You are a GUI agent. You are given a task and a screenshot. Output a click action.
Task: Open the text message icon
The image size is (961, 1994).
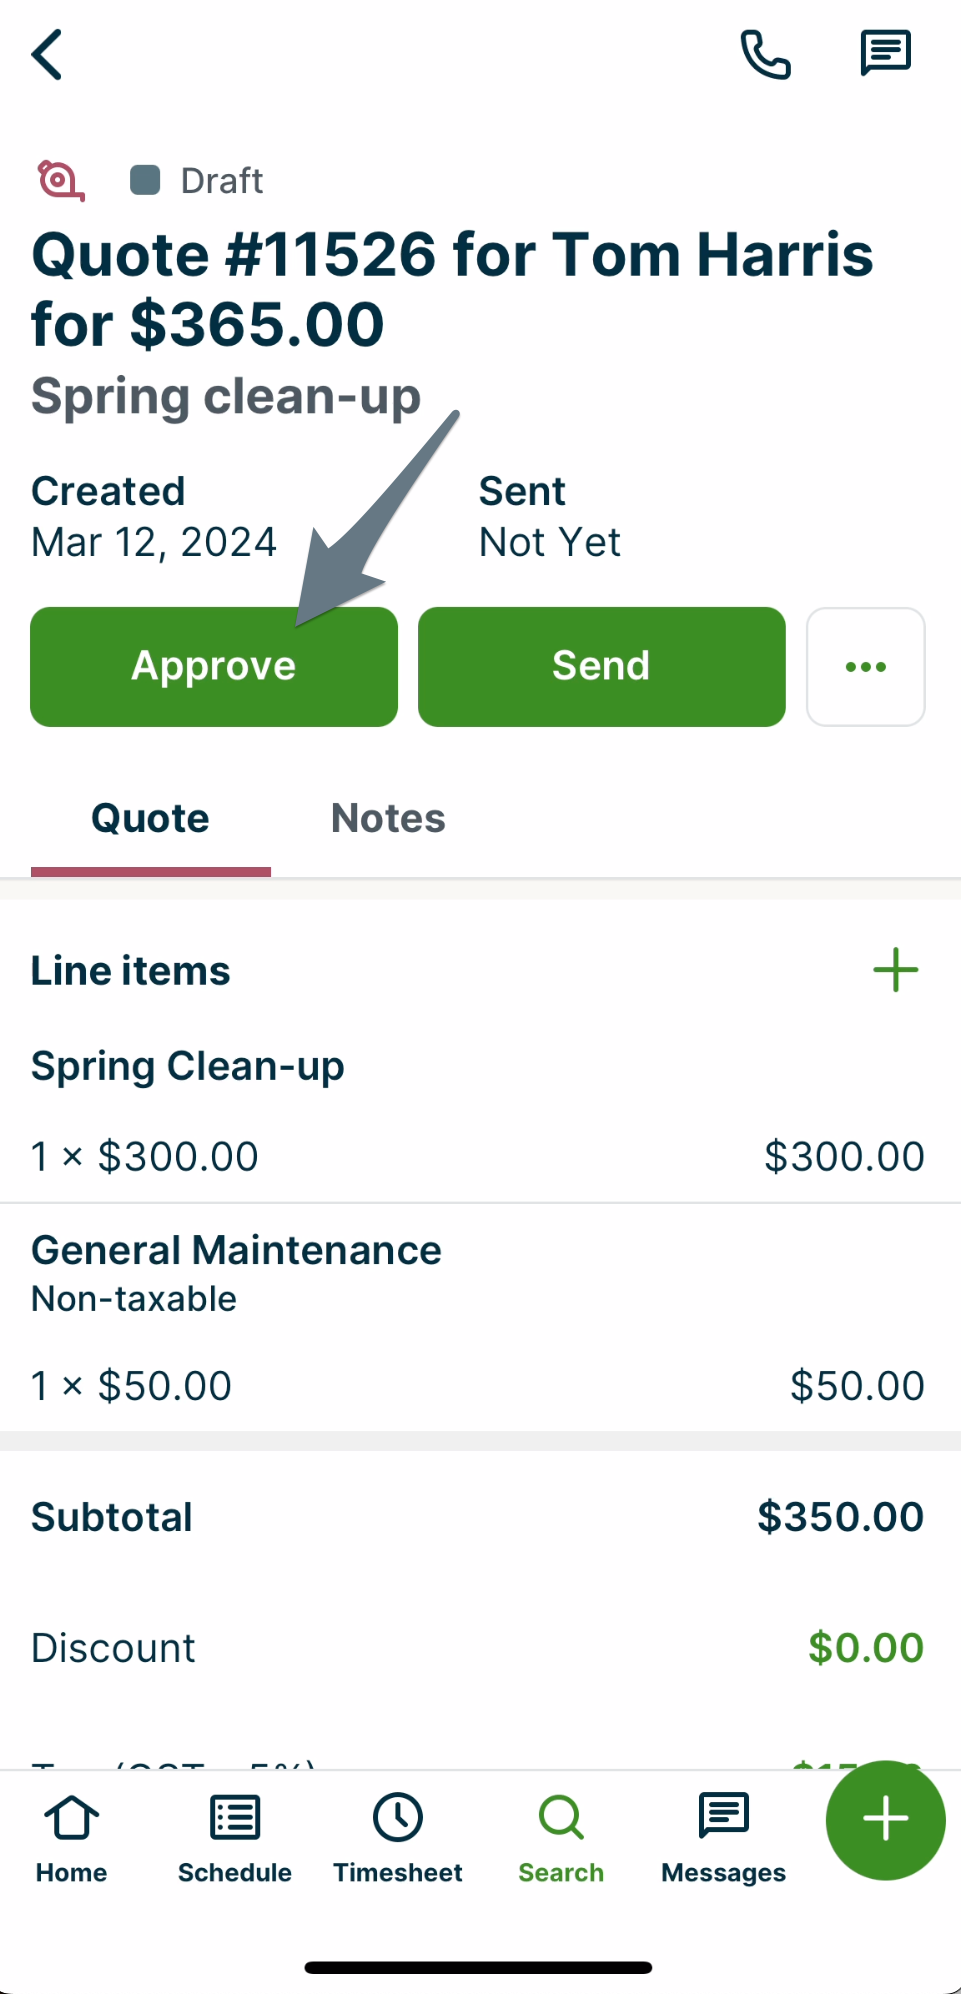click(x=884, y=51)
